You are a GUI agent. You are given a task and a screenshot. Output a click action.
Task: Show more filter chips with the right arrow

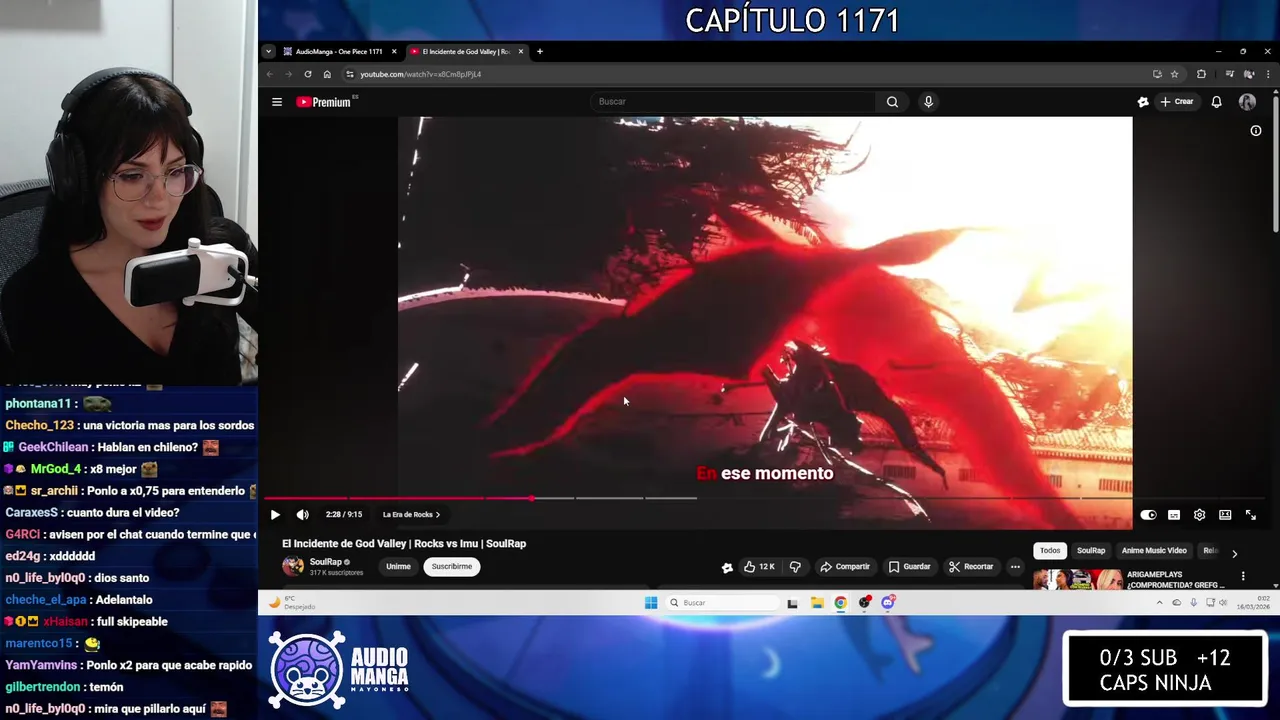pos(1234,553)
